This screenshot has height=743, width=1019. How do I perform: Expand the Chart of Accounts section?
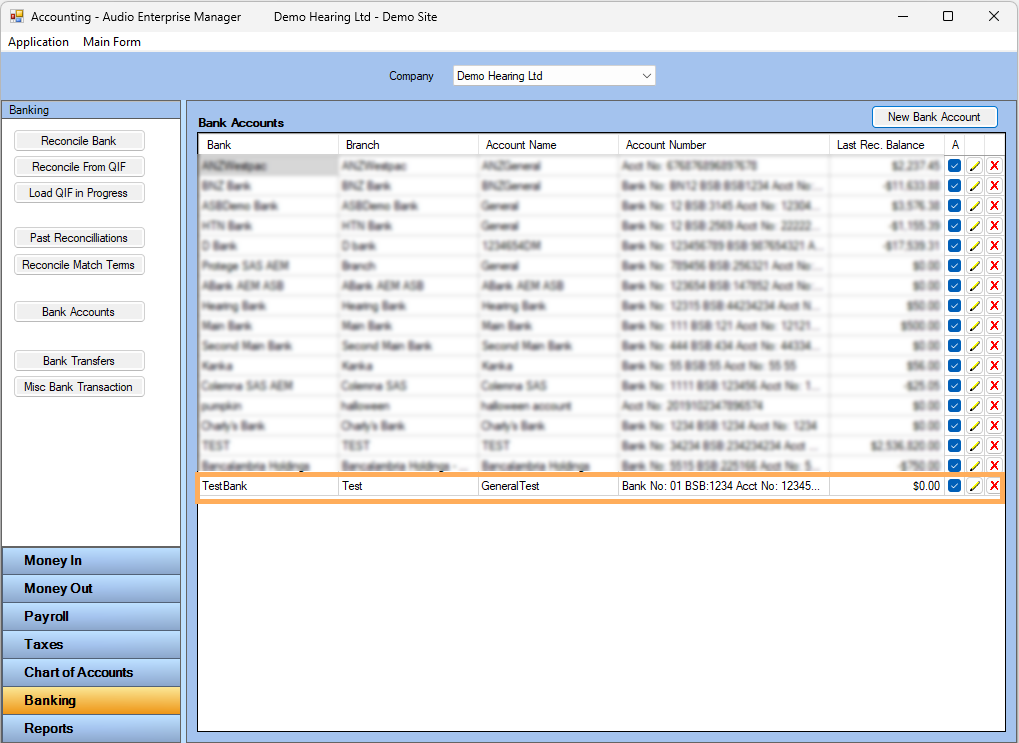click(91, 673)
